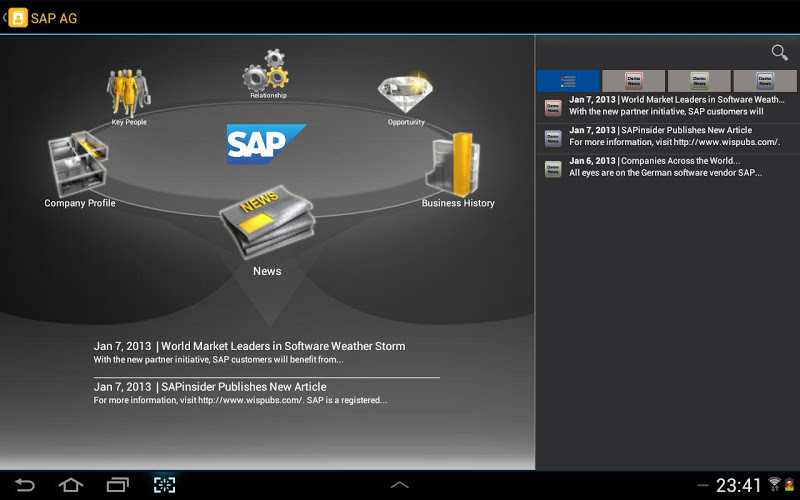Tap the SAP AG title text
The image size is (800, 500).
click(54, 18)
